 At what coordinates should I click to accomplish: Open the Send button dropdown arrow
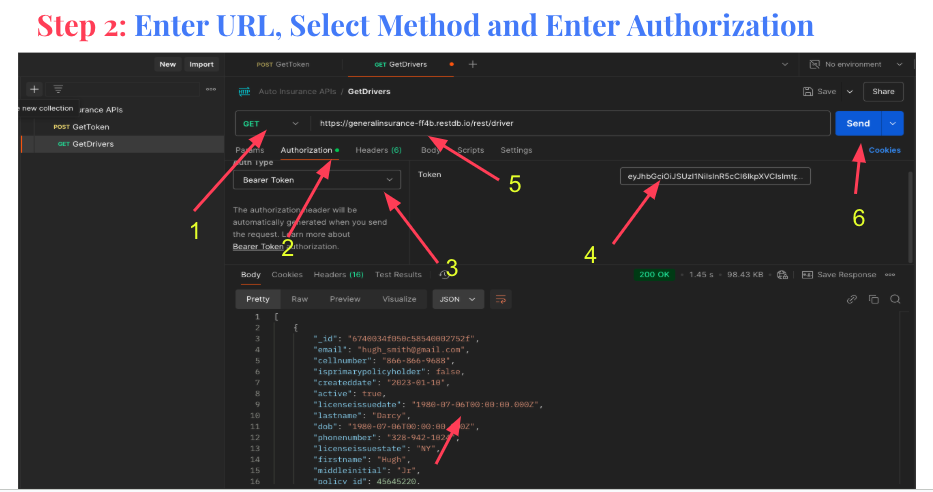893,124
